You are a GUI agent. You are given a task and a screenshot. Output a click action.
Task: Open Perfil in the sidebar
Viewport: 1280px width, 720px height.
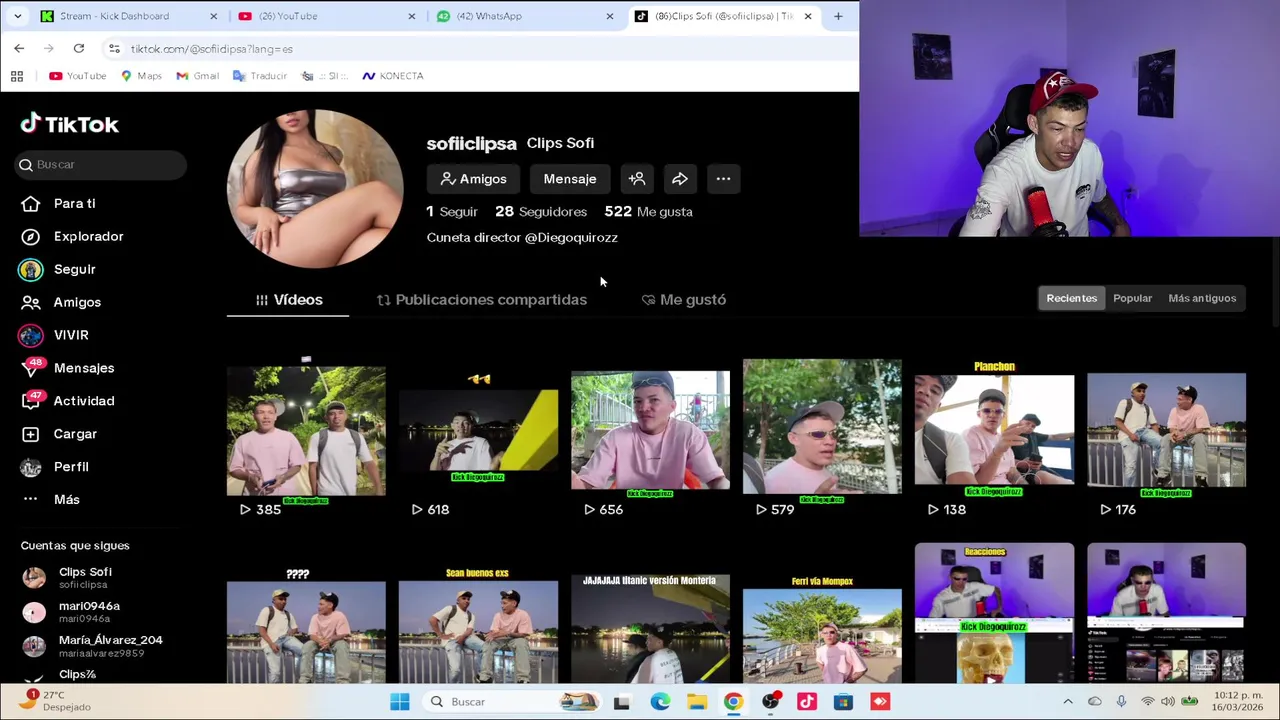coord(56,466)
